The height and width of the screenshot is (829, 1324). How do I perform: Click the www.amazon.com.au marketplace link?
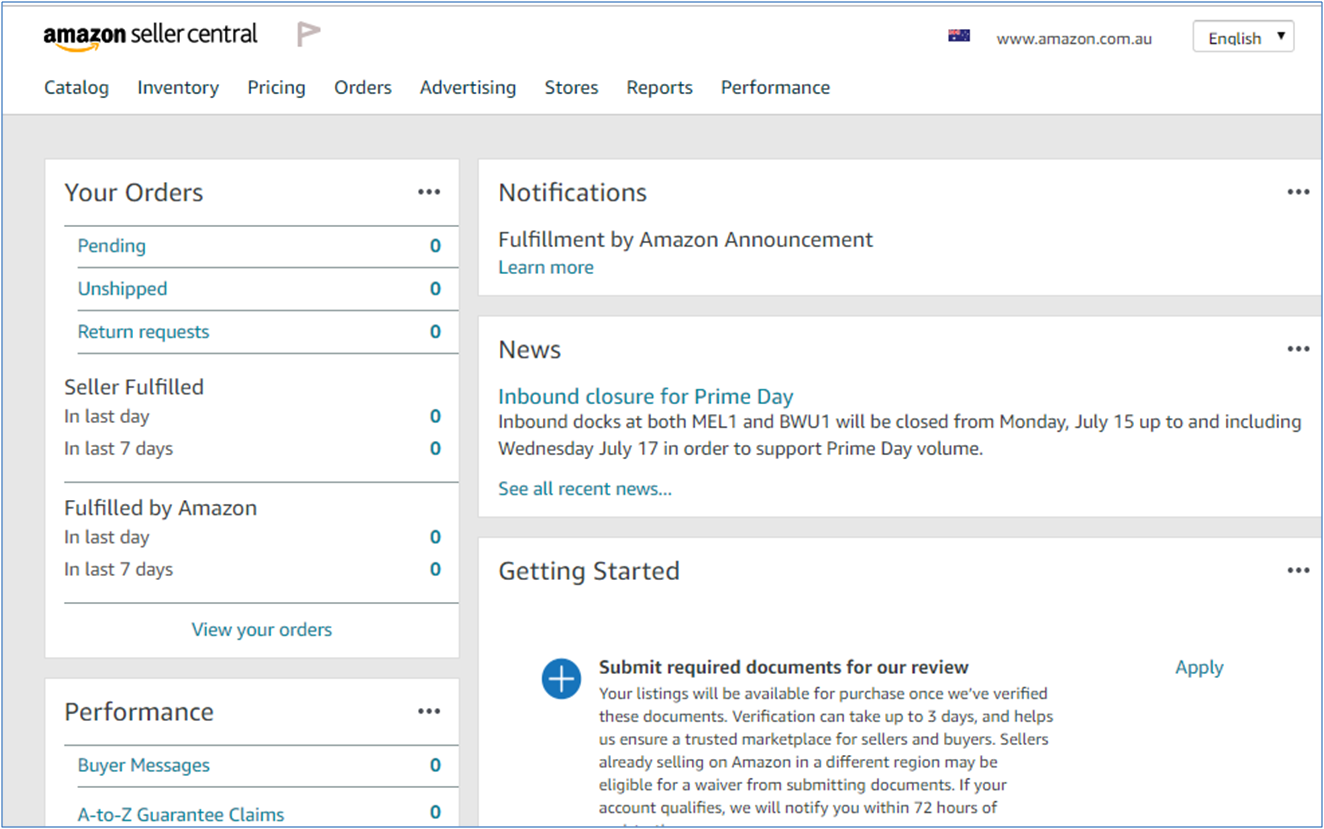[x=1074, y=39]
